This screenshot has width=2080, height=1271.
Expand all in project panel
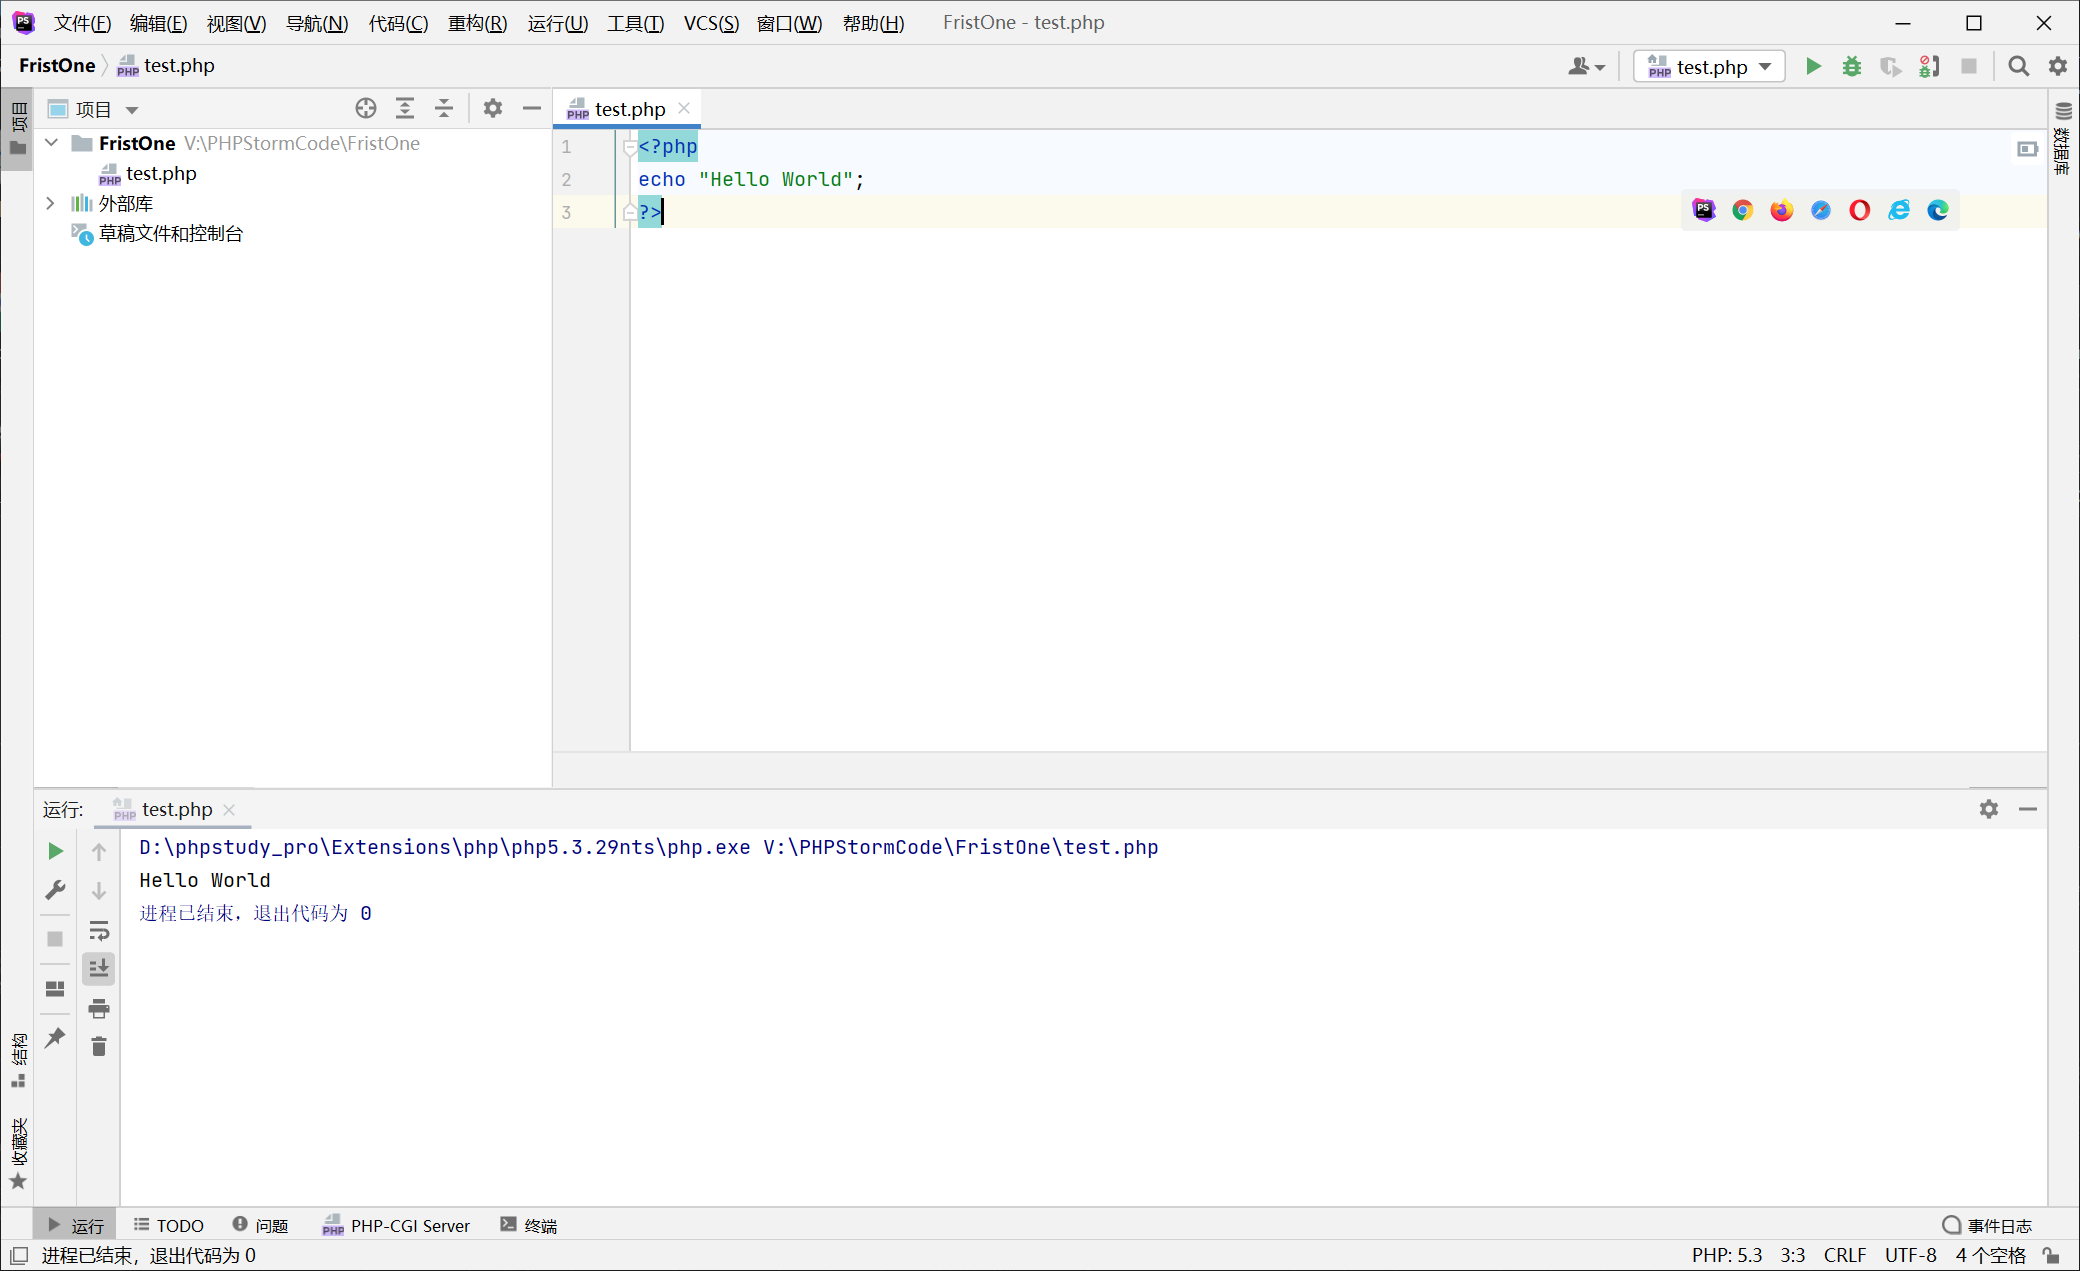click(x=405, y=108)
